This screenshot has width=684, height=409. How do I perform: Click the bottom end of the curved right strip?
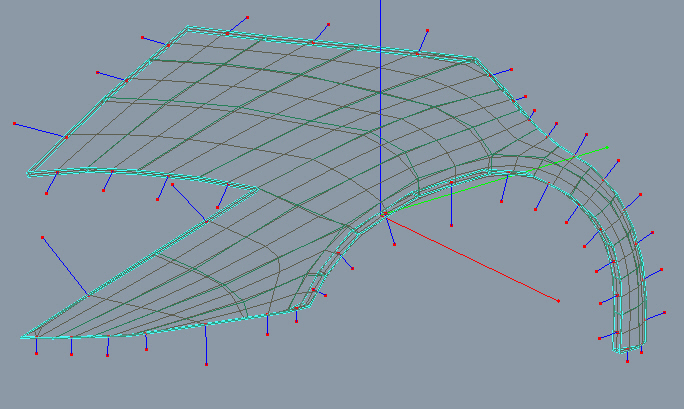pyautogui.click(x=628, y=350)
